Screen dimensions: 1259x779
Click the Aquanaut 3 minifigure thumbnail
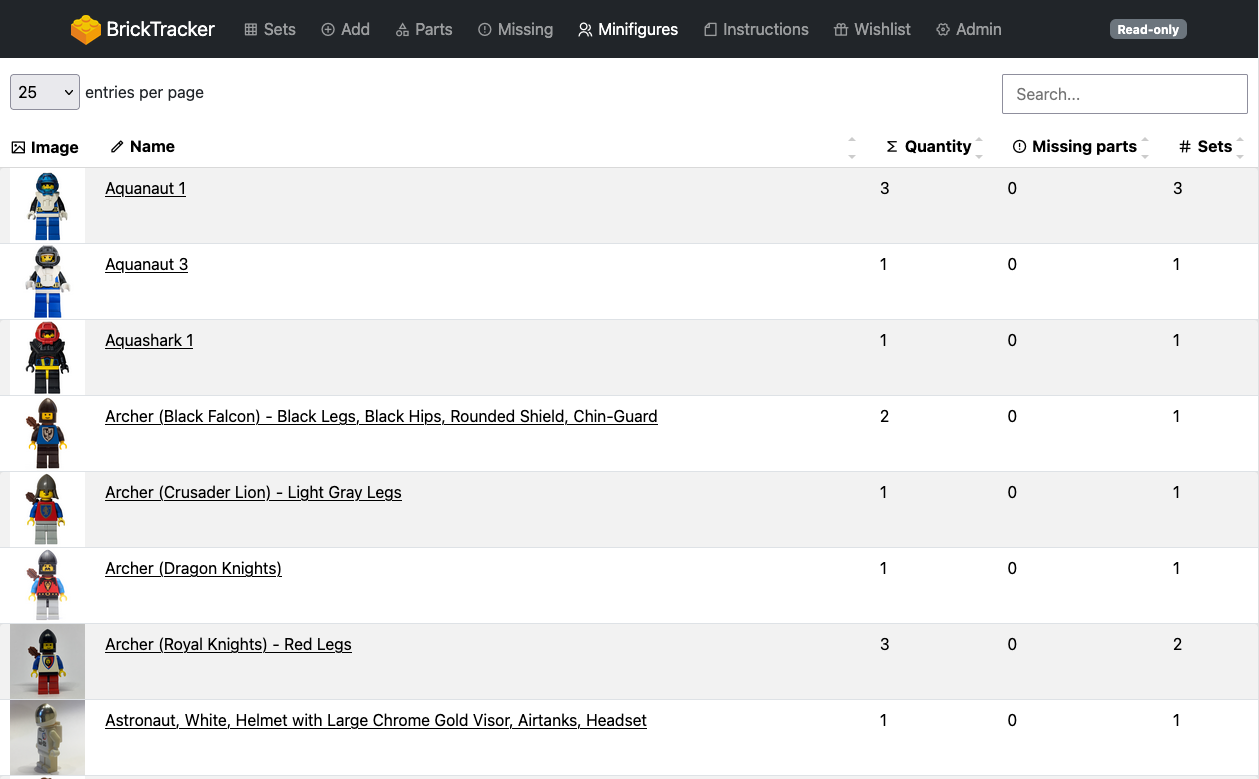47,281
